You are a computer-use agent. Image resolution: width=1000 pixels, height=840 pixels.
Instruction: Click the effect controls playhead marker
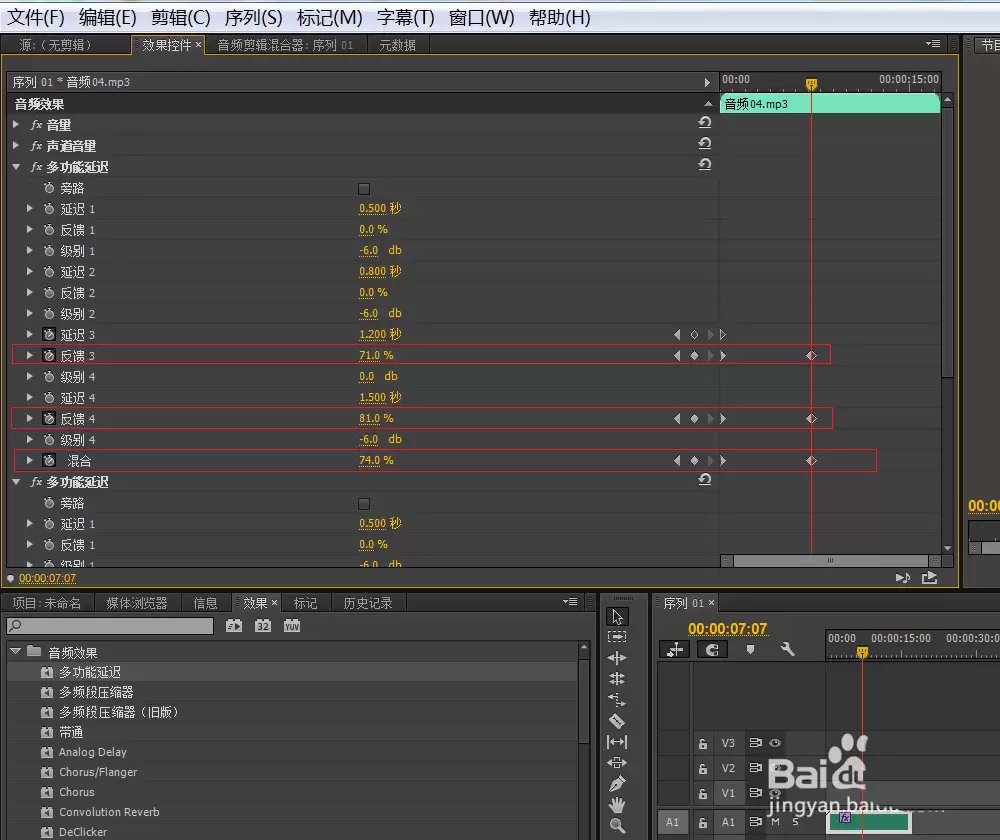click(x=811, y=84)
